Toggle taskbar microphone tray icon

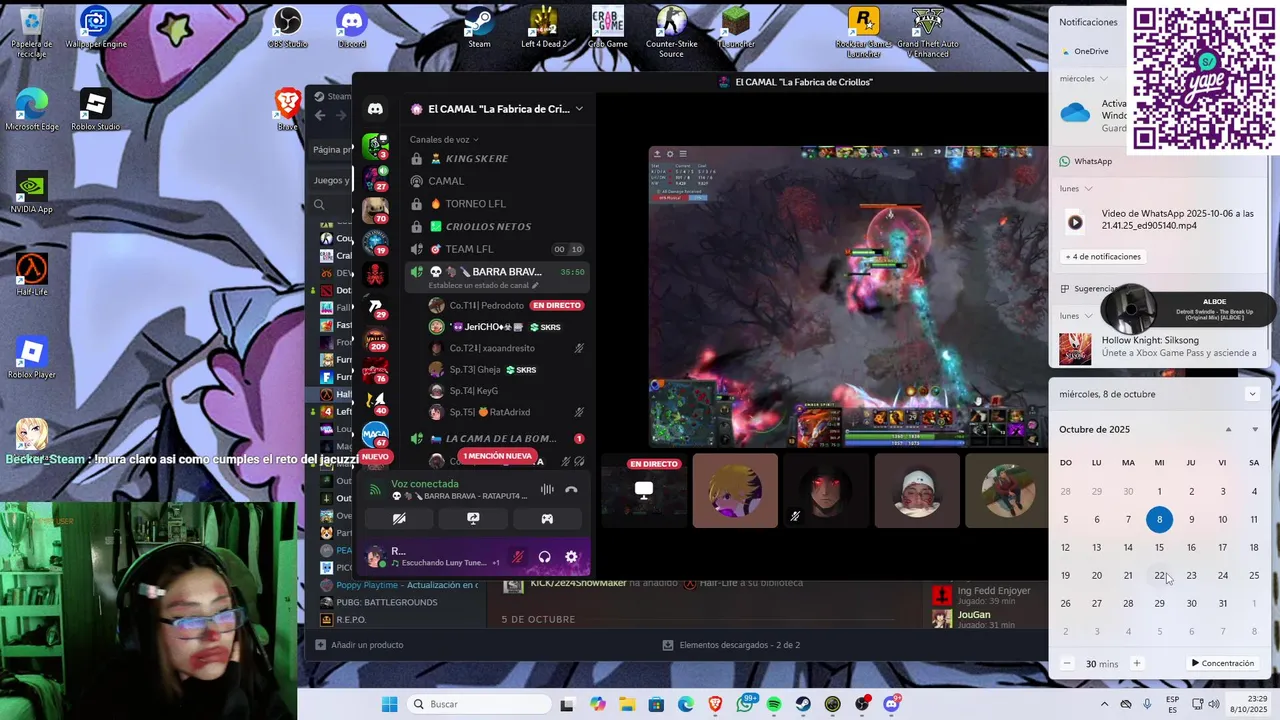pos(1147,704)
